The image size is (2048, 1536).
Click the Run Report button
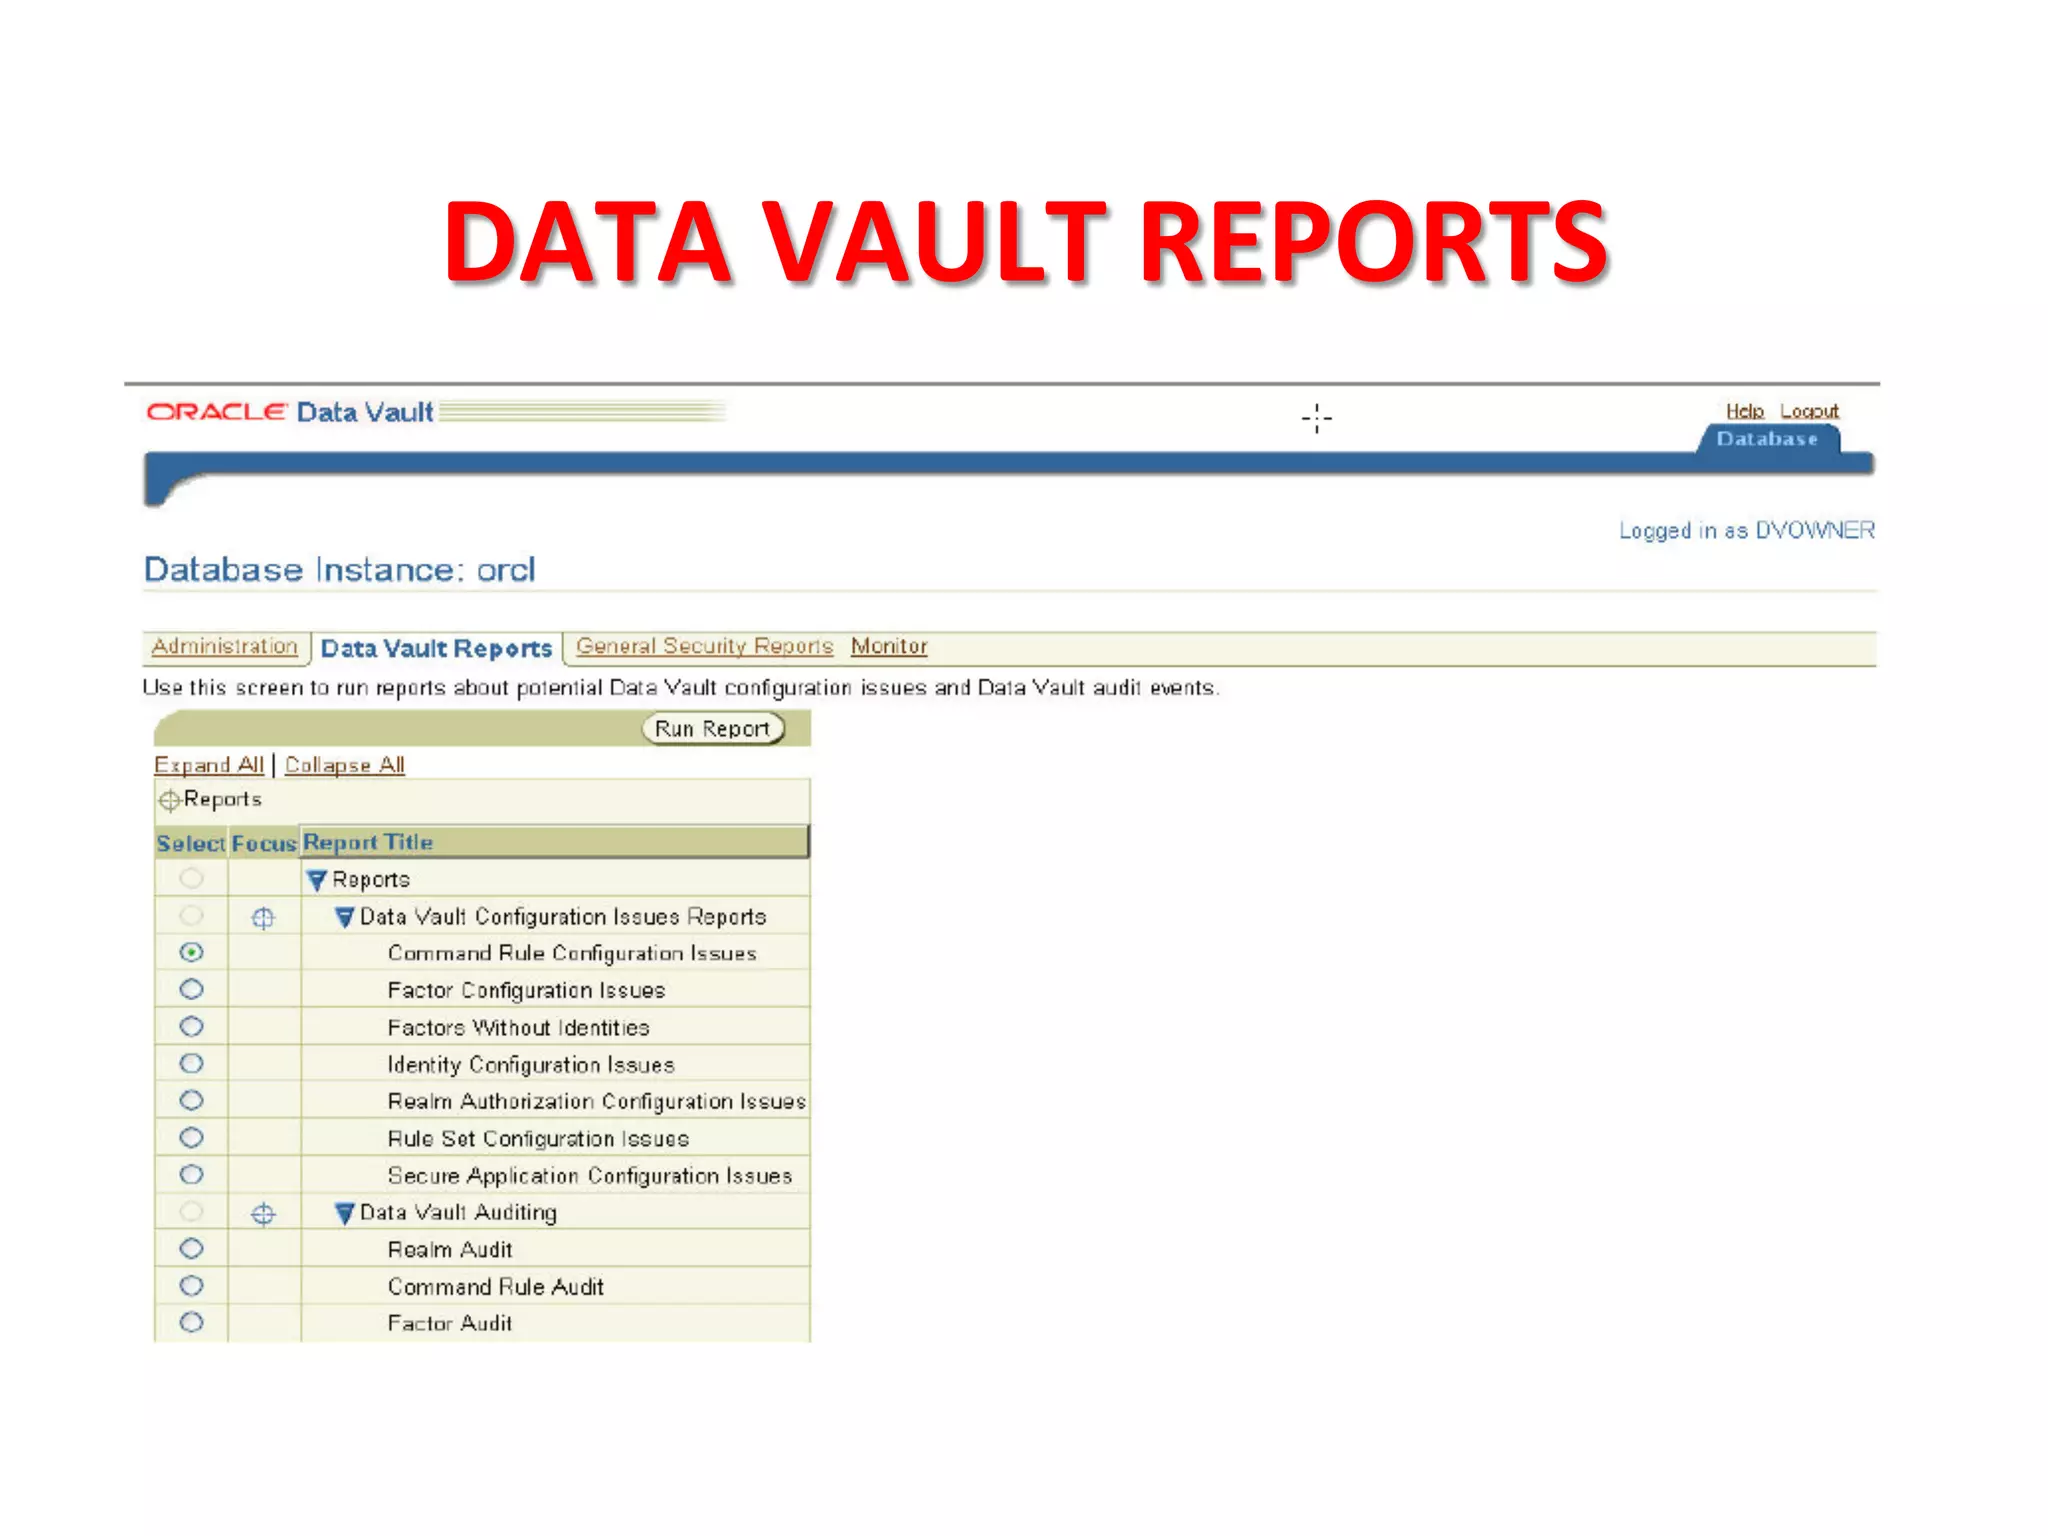pos(712,728)
